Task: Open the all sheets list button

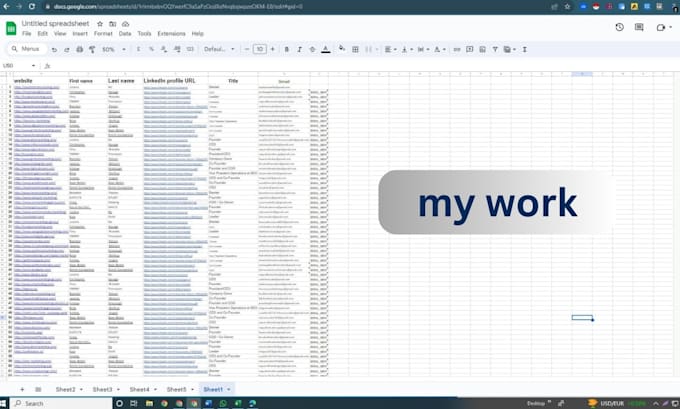Action: click(38, 389)
